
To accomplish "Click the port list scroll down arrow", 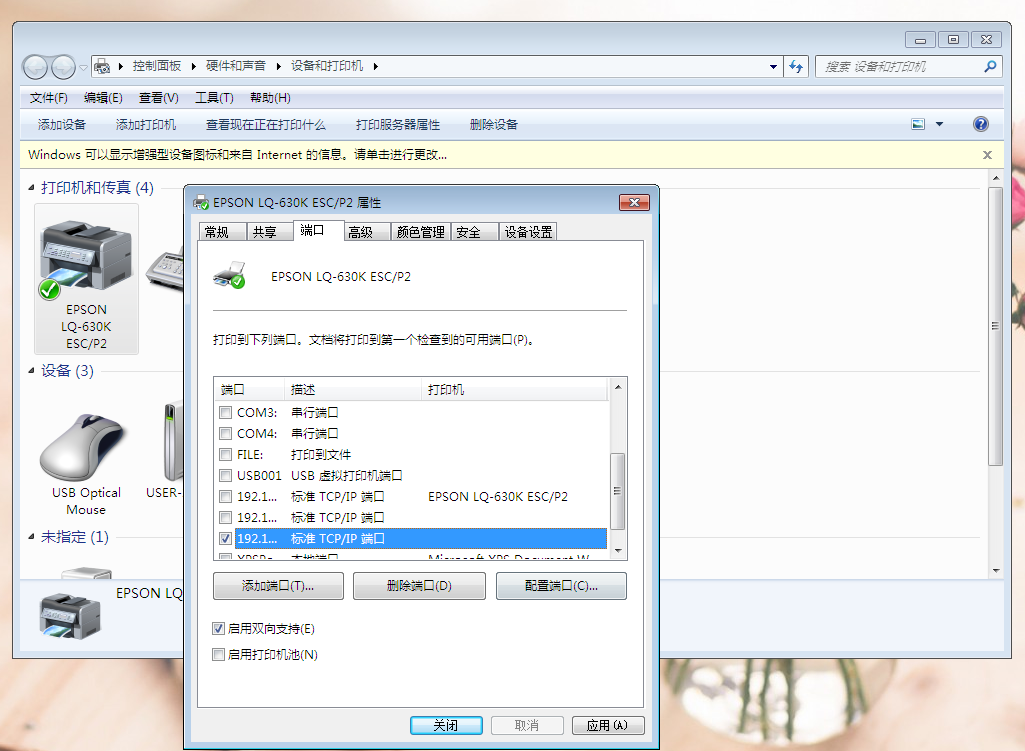I will pos(617,551).
